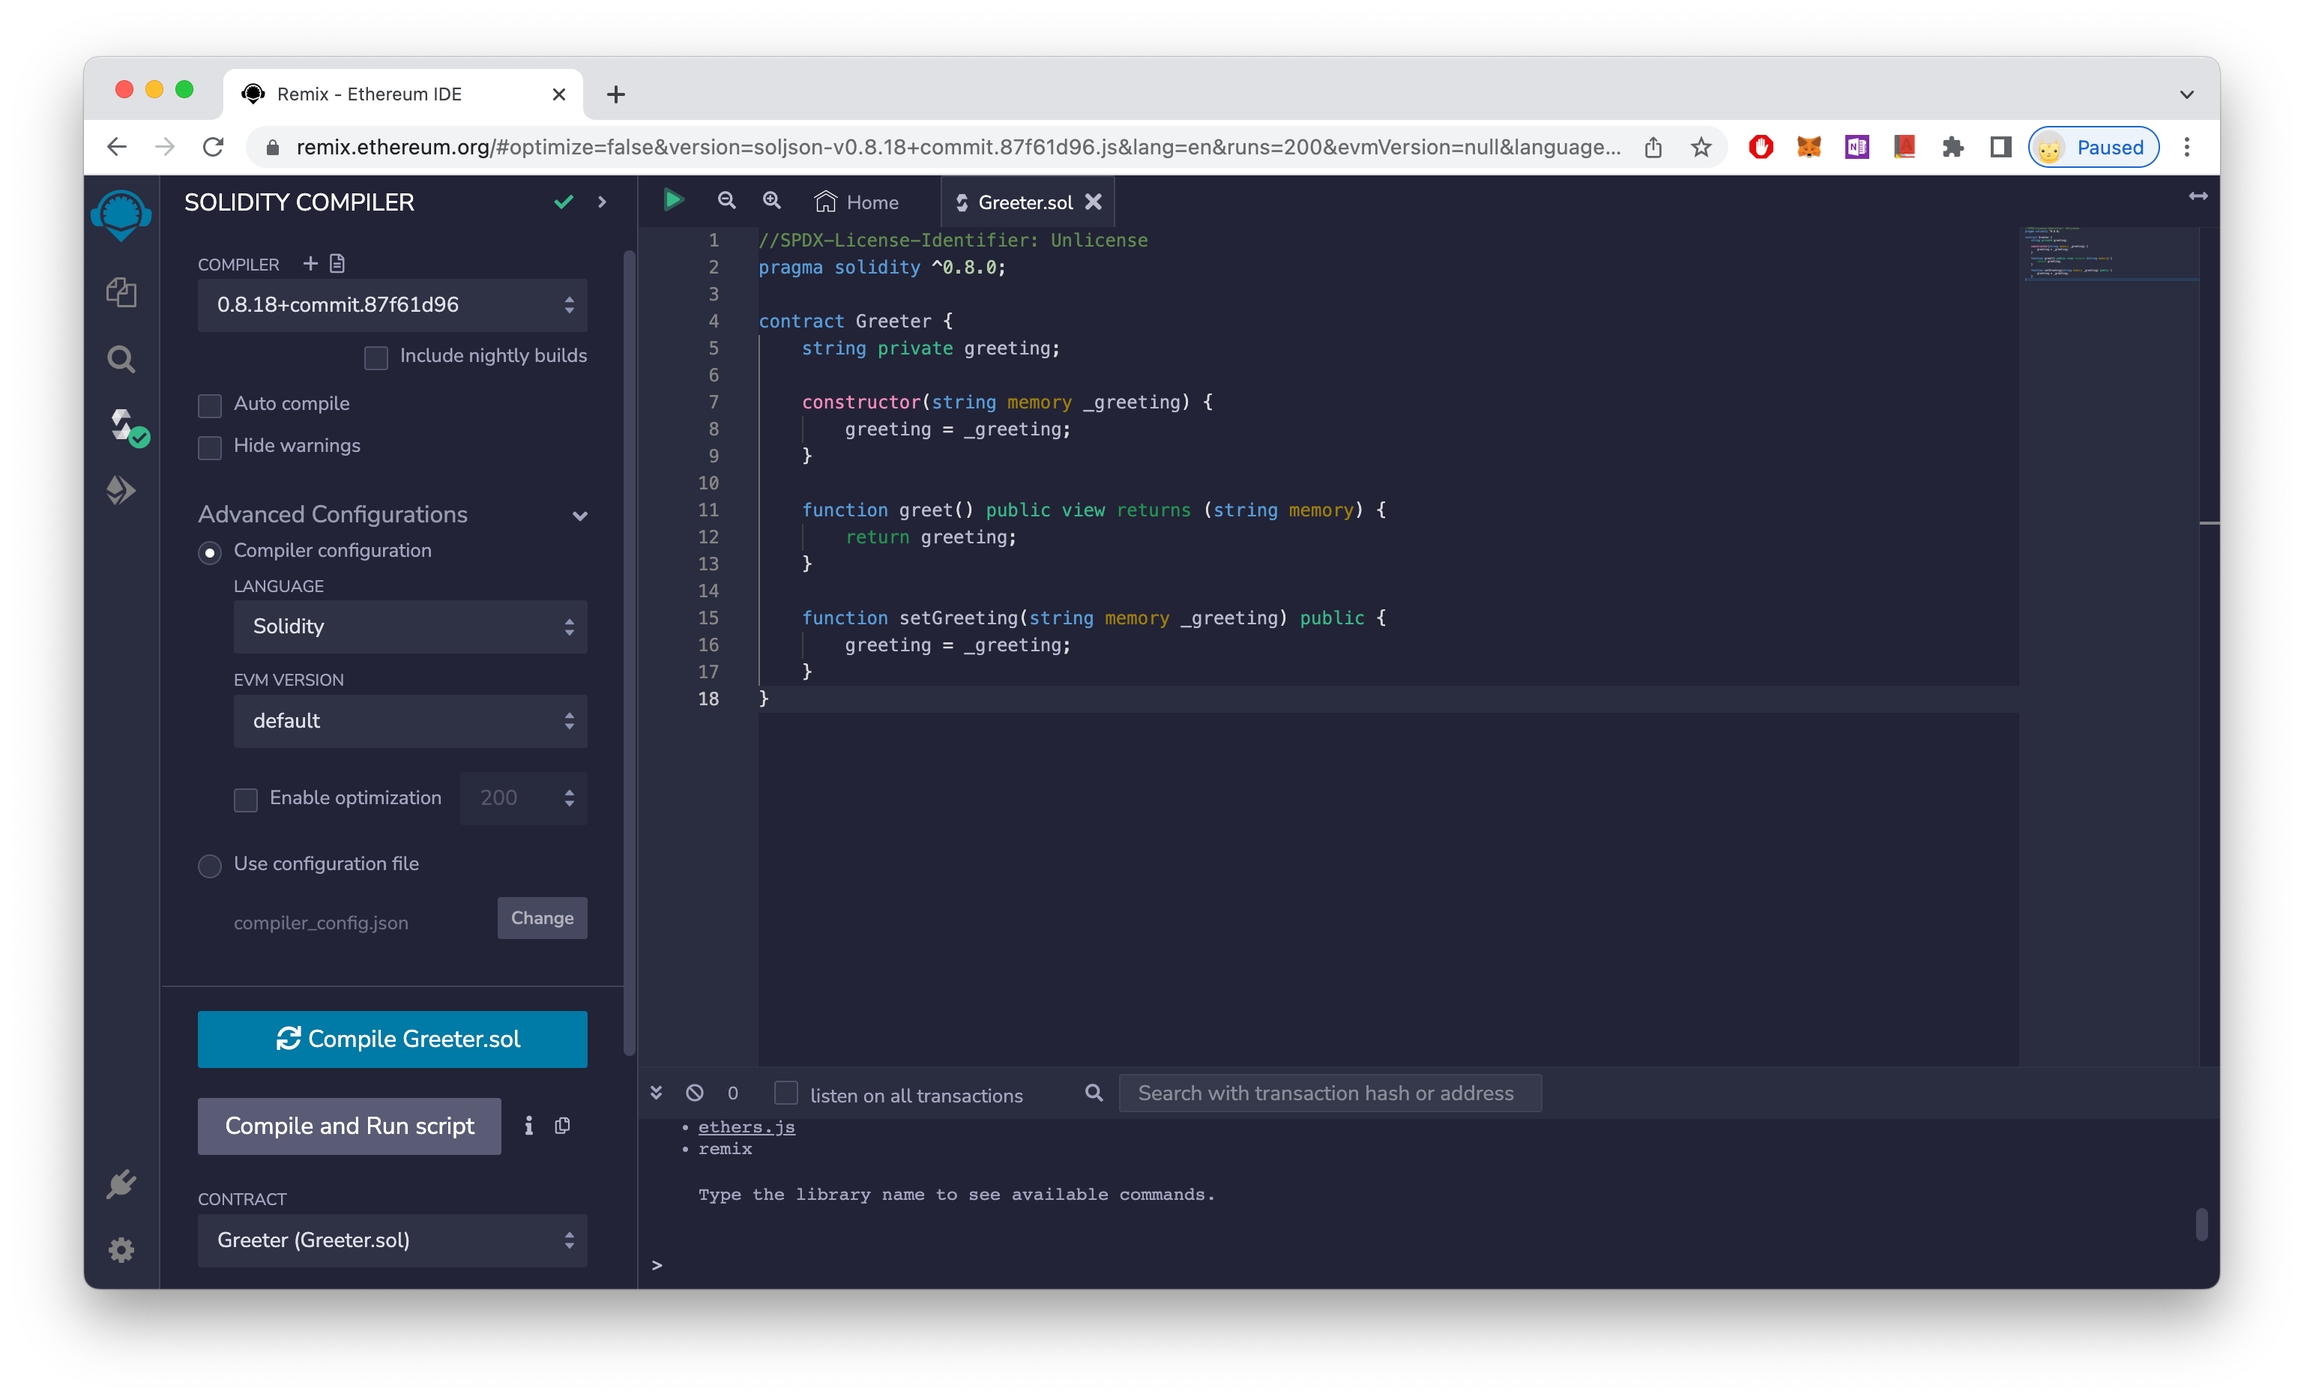This screenshot has width=2304, height=1400.
Task: Switch to the Home tab
Action: (x=857, y=202)
